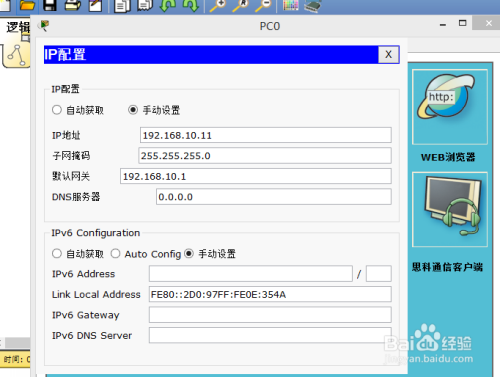Screen dimensions: 500x377
Task: Open the WEB浏览器 browser application
Action: coord(450,107)
